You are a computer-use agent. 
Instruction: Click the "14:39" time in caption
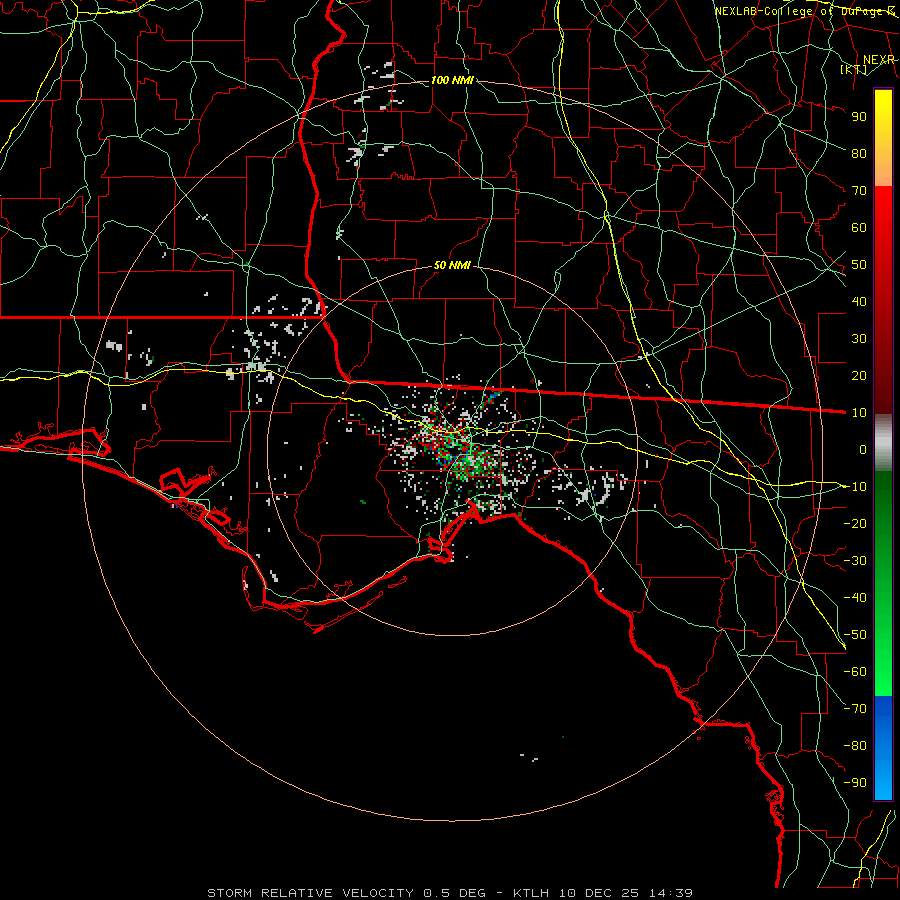(x=670, y=893)
